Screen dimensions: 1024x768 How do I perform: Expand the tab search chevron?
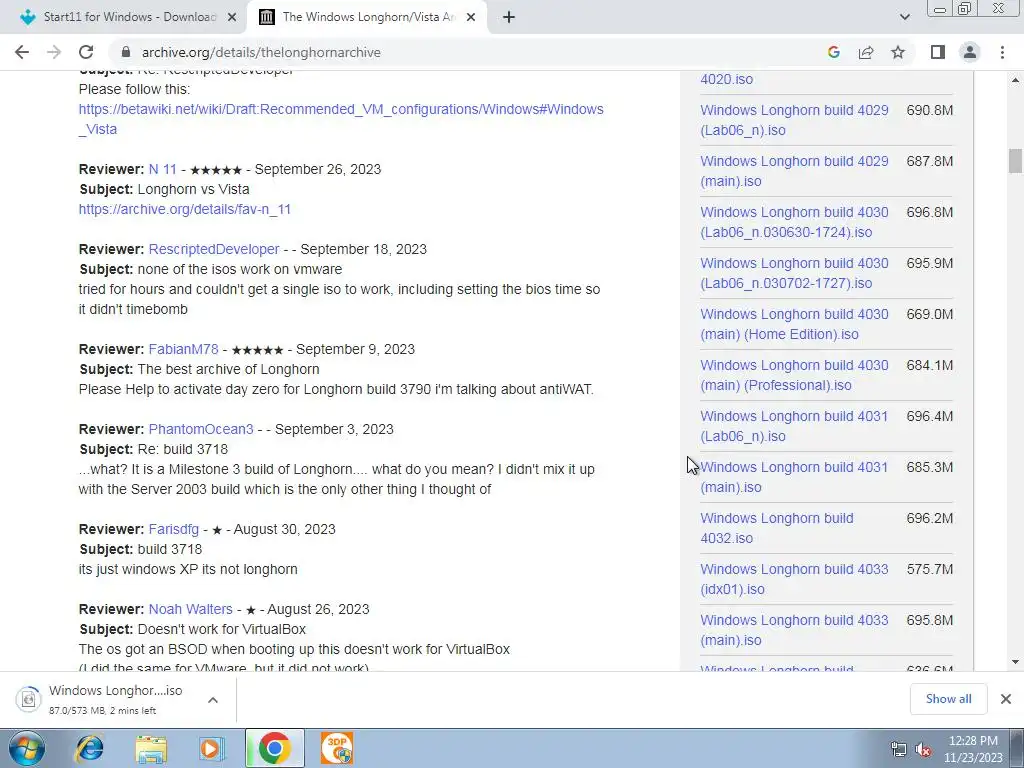(904, 17)
